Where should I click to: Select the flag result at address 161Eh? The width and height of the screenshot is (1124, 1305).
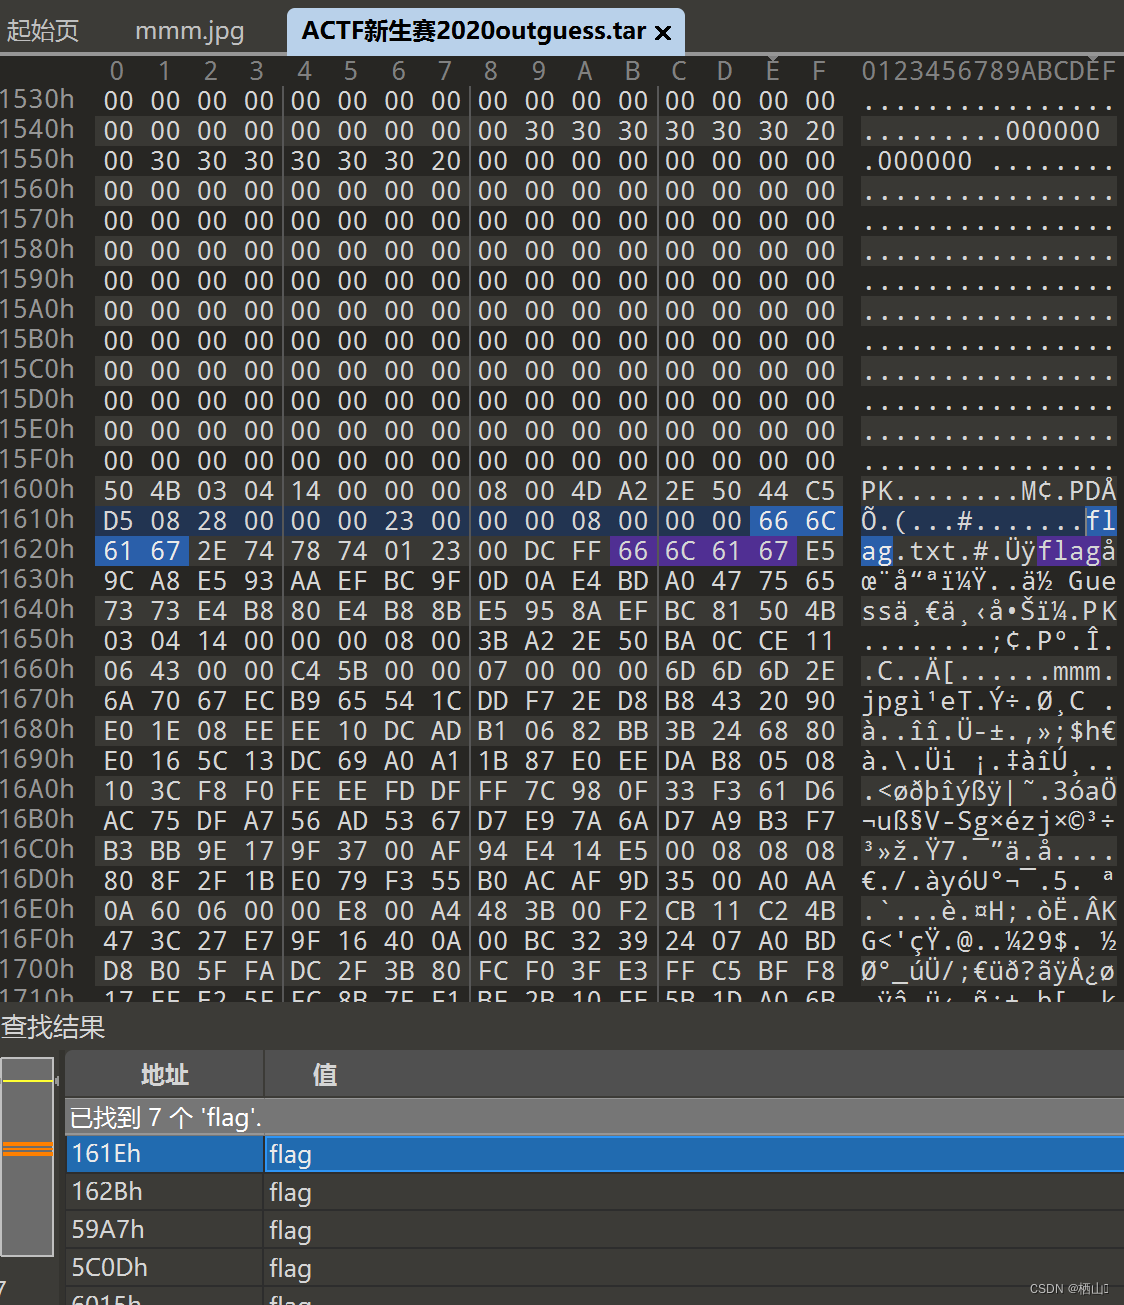click(x=107, y=1153)
